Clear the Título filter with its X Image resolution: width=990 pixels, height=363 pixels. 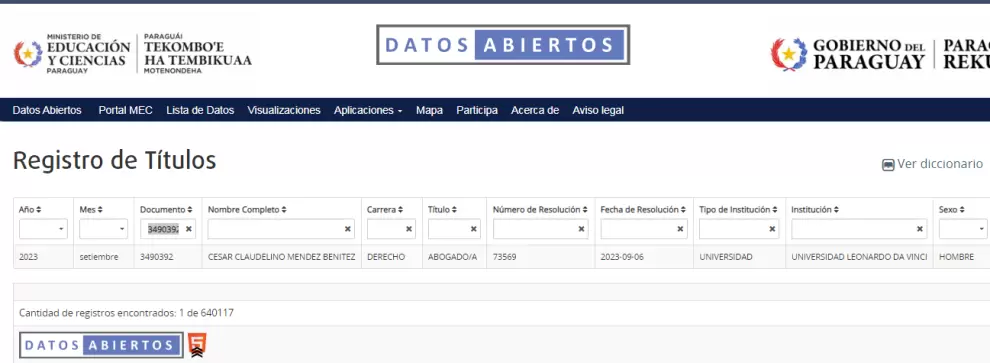473,229
